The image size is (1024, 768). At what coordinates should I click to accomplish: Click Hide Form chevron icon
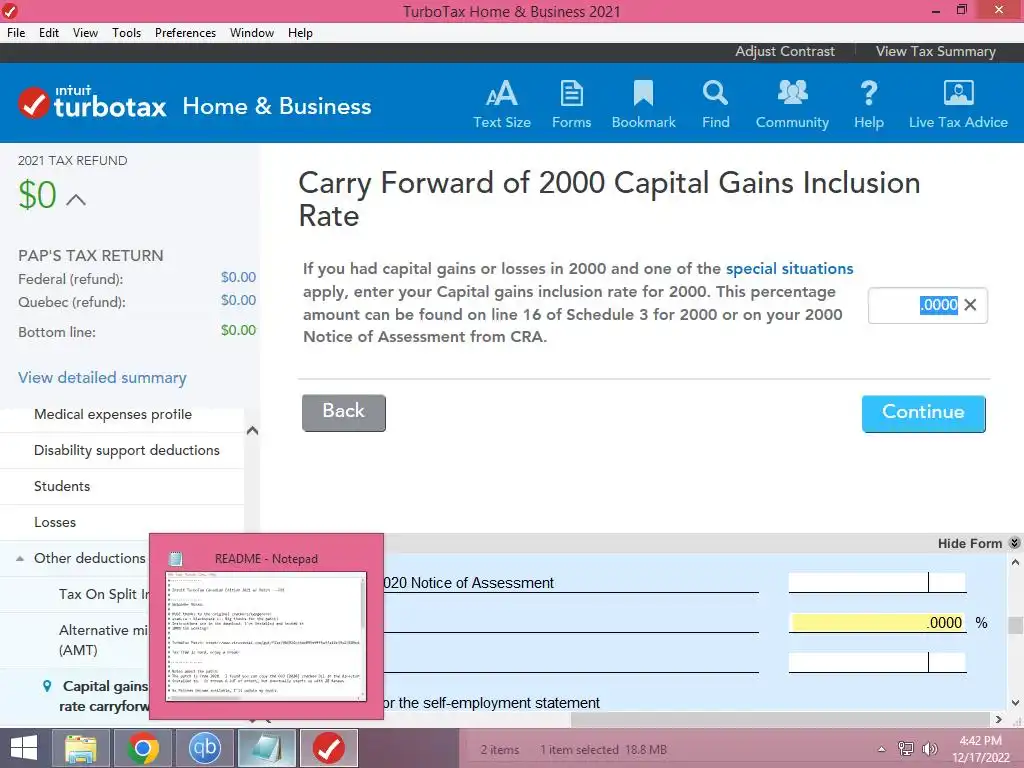pyautogui.click(x=1014, y=543)
